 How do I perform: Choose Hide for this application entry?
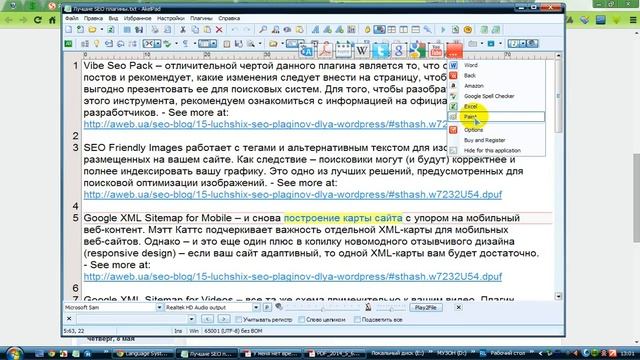[x=496, y=150]
